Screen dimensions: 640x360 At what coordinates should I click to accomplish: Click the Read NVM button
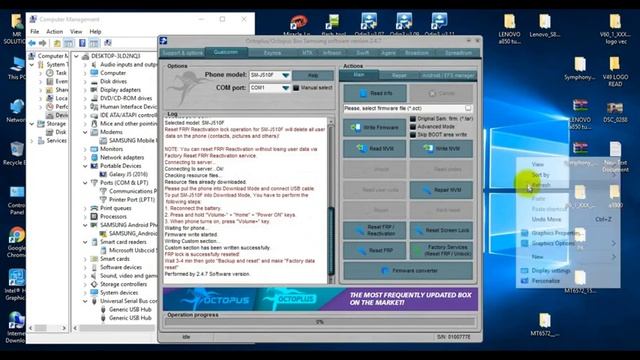(x=375, y=149)
